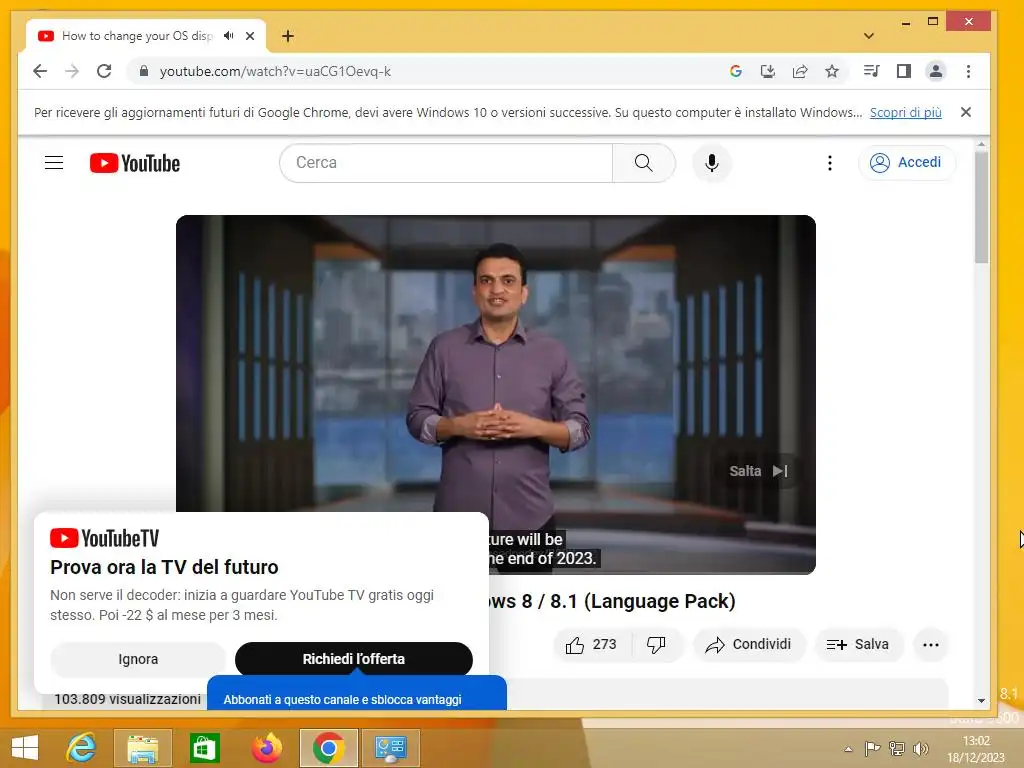
Task: Open a new tab with the plus button
Action: click(x=288, y=36)
